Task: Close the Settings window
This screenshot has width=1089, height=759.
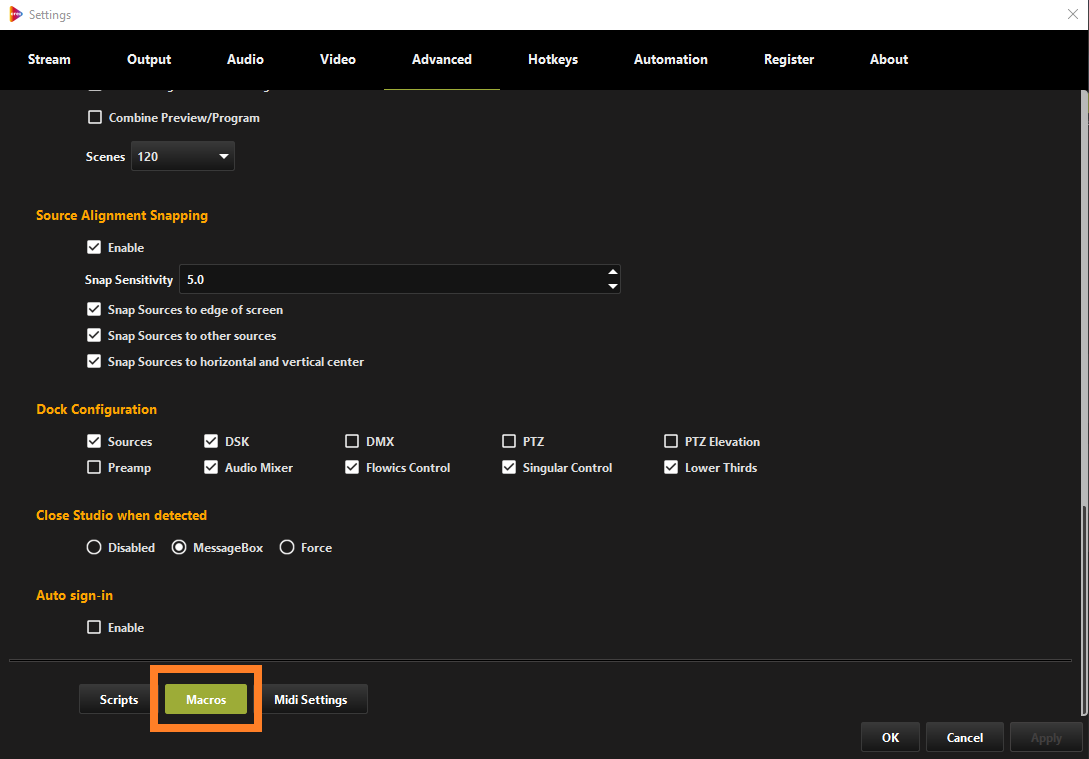Action: point(1072,15)
